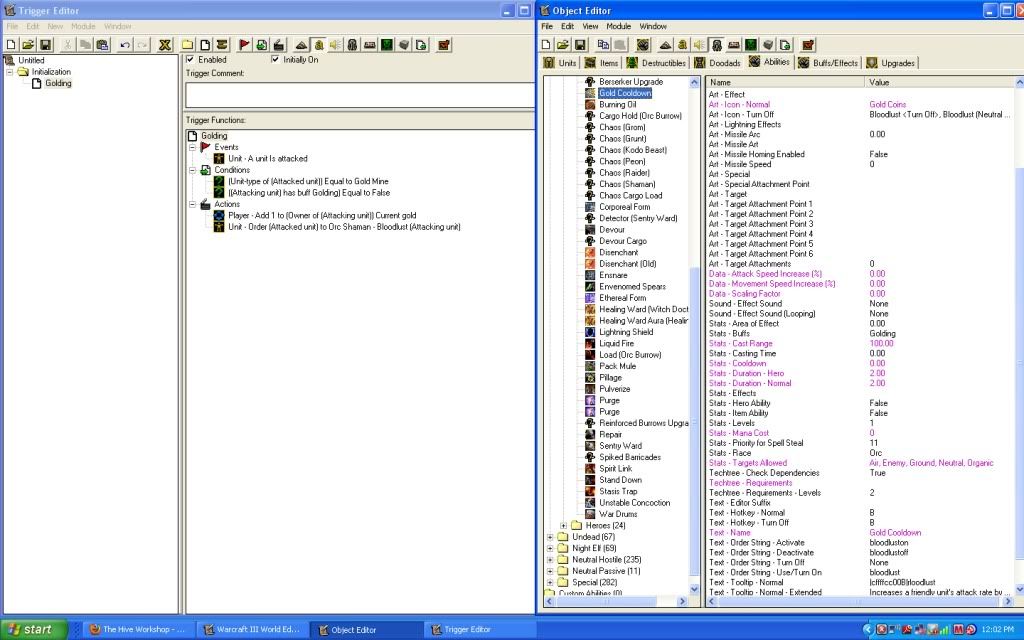The width and height of the screenshot is (1024, 640).
Task: Switch to the Units tab
Action: coord(560,63)
